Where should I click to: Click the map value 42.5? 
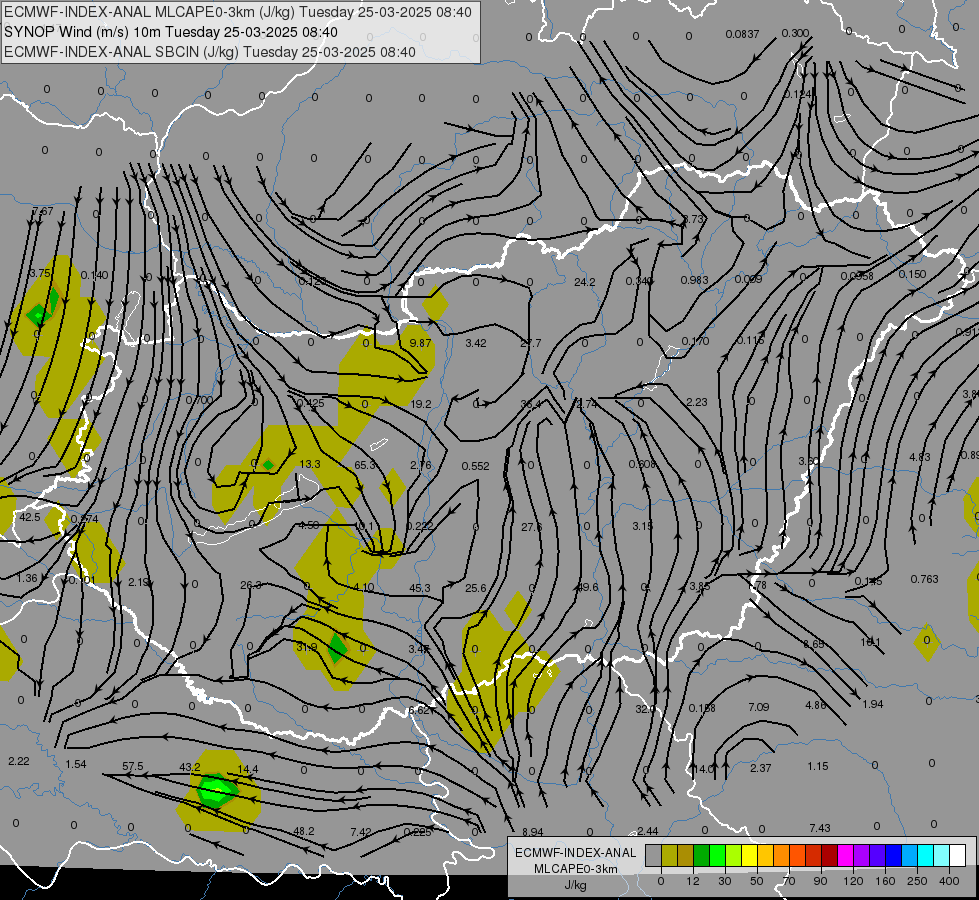pos(30,517)
